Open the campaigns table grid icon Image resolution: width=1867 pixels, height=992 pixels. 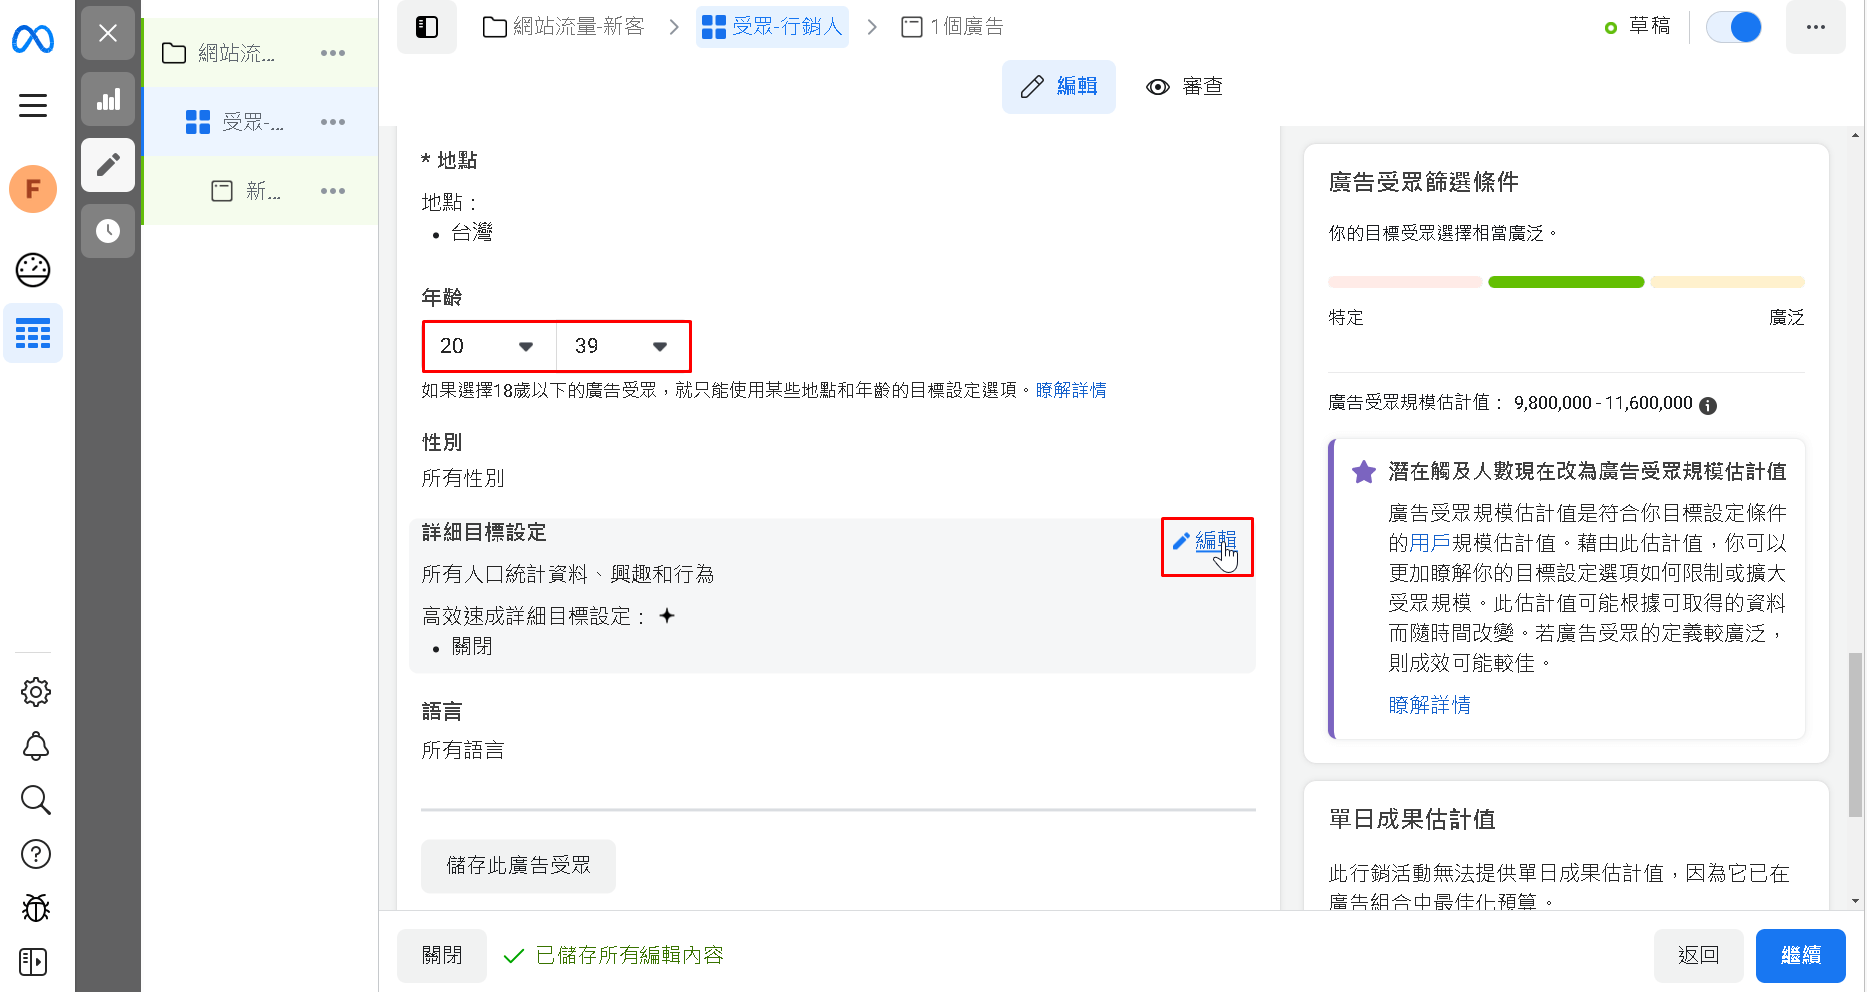coord(33,333)
